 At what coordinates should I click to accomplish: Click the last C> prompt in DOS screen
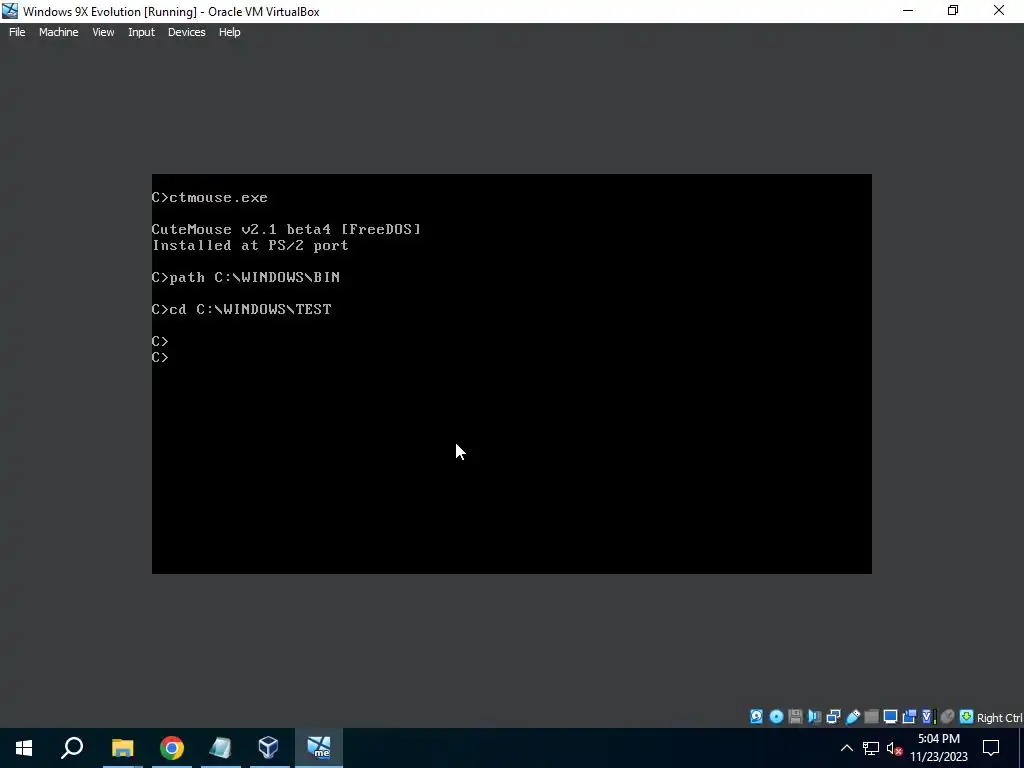(160, 357)
